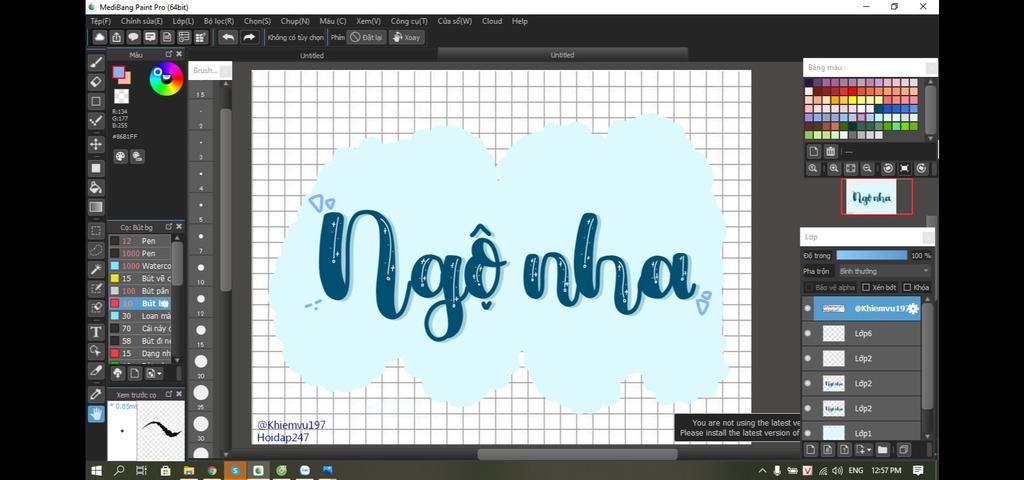The height and width of the screenshot is (480, 1024).
Task: Duplicate layer using the bottom layer panel icon
Action: [x=904, y=449]
